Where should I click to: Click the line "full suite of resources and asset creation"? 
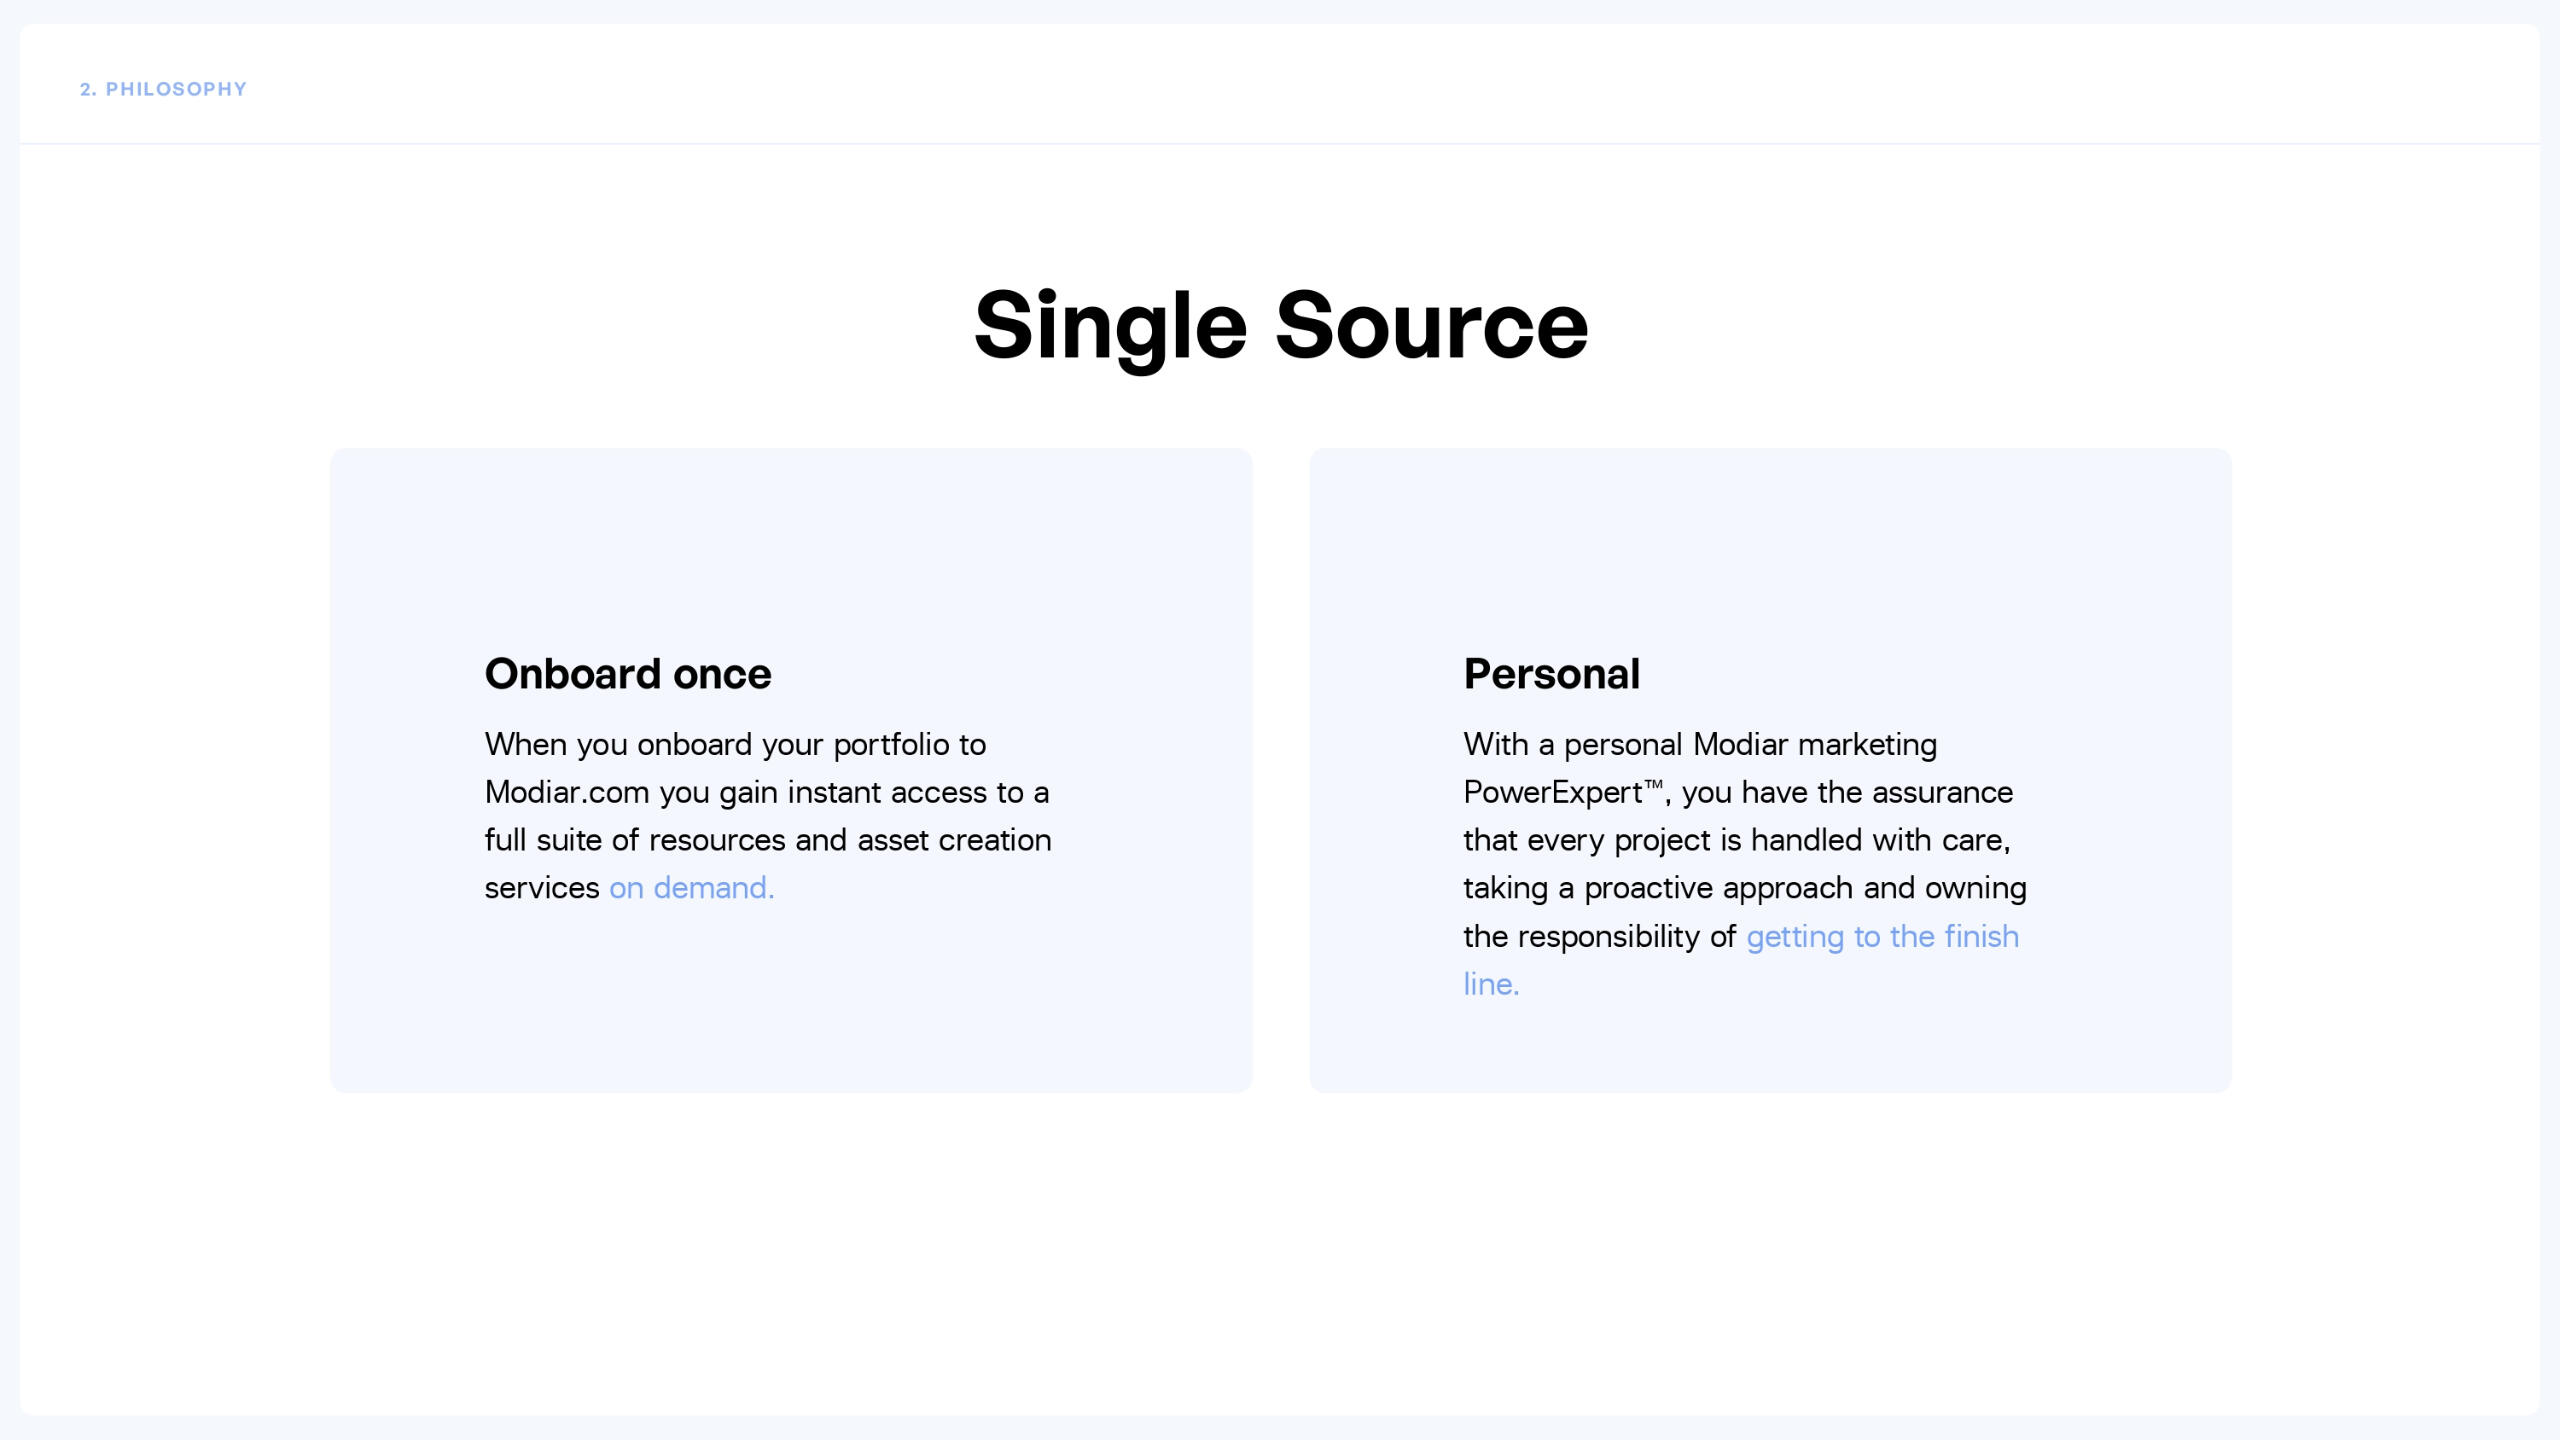coord(768,840)
